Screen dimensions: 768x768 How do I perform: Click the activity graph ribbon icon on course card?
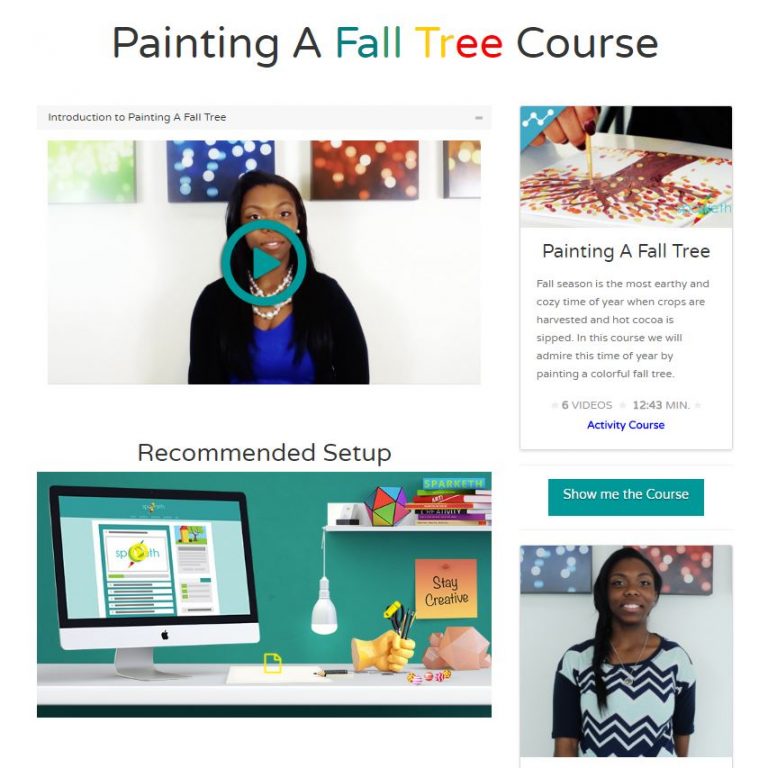(537, 119)
